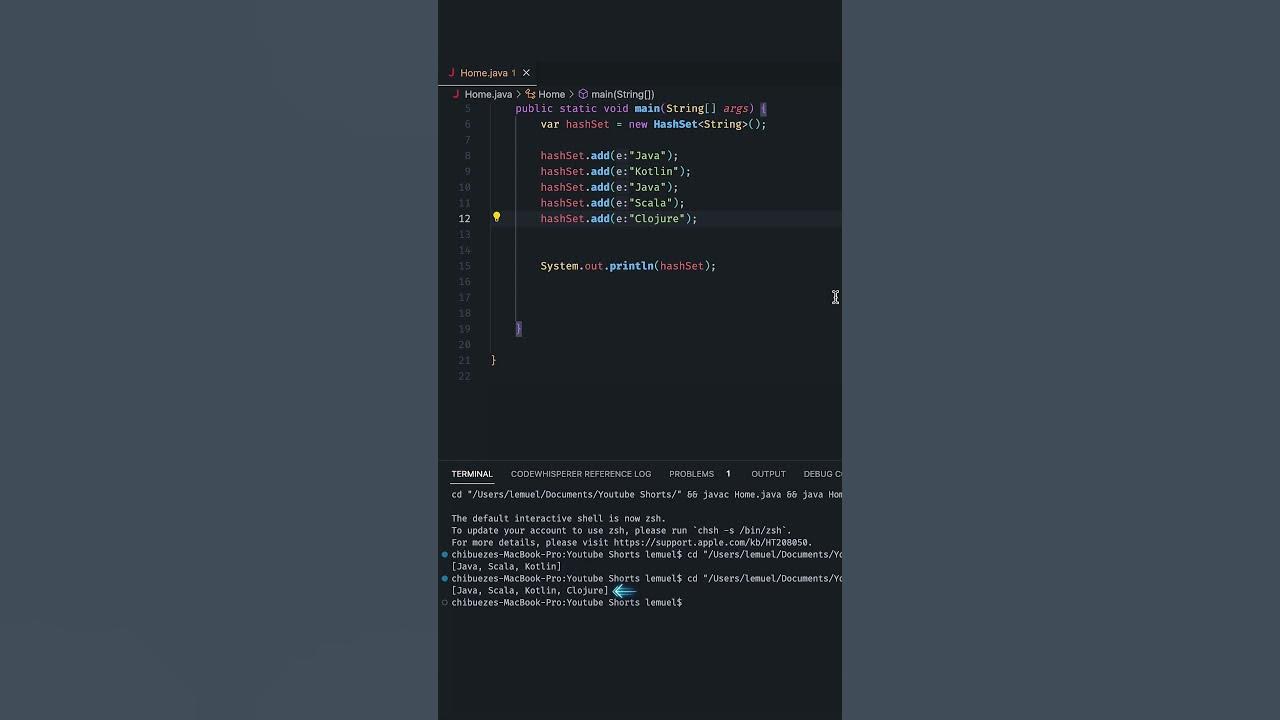Click the support.apple.com link in the terminal
The width and height of the screenshot is (1280, 720).
[711, 543]
